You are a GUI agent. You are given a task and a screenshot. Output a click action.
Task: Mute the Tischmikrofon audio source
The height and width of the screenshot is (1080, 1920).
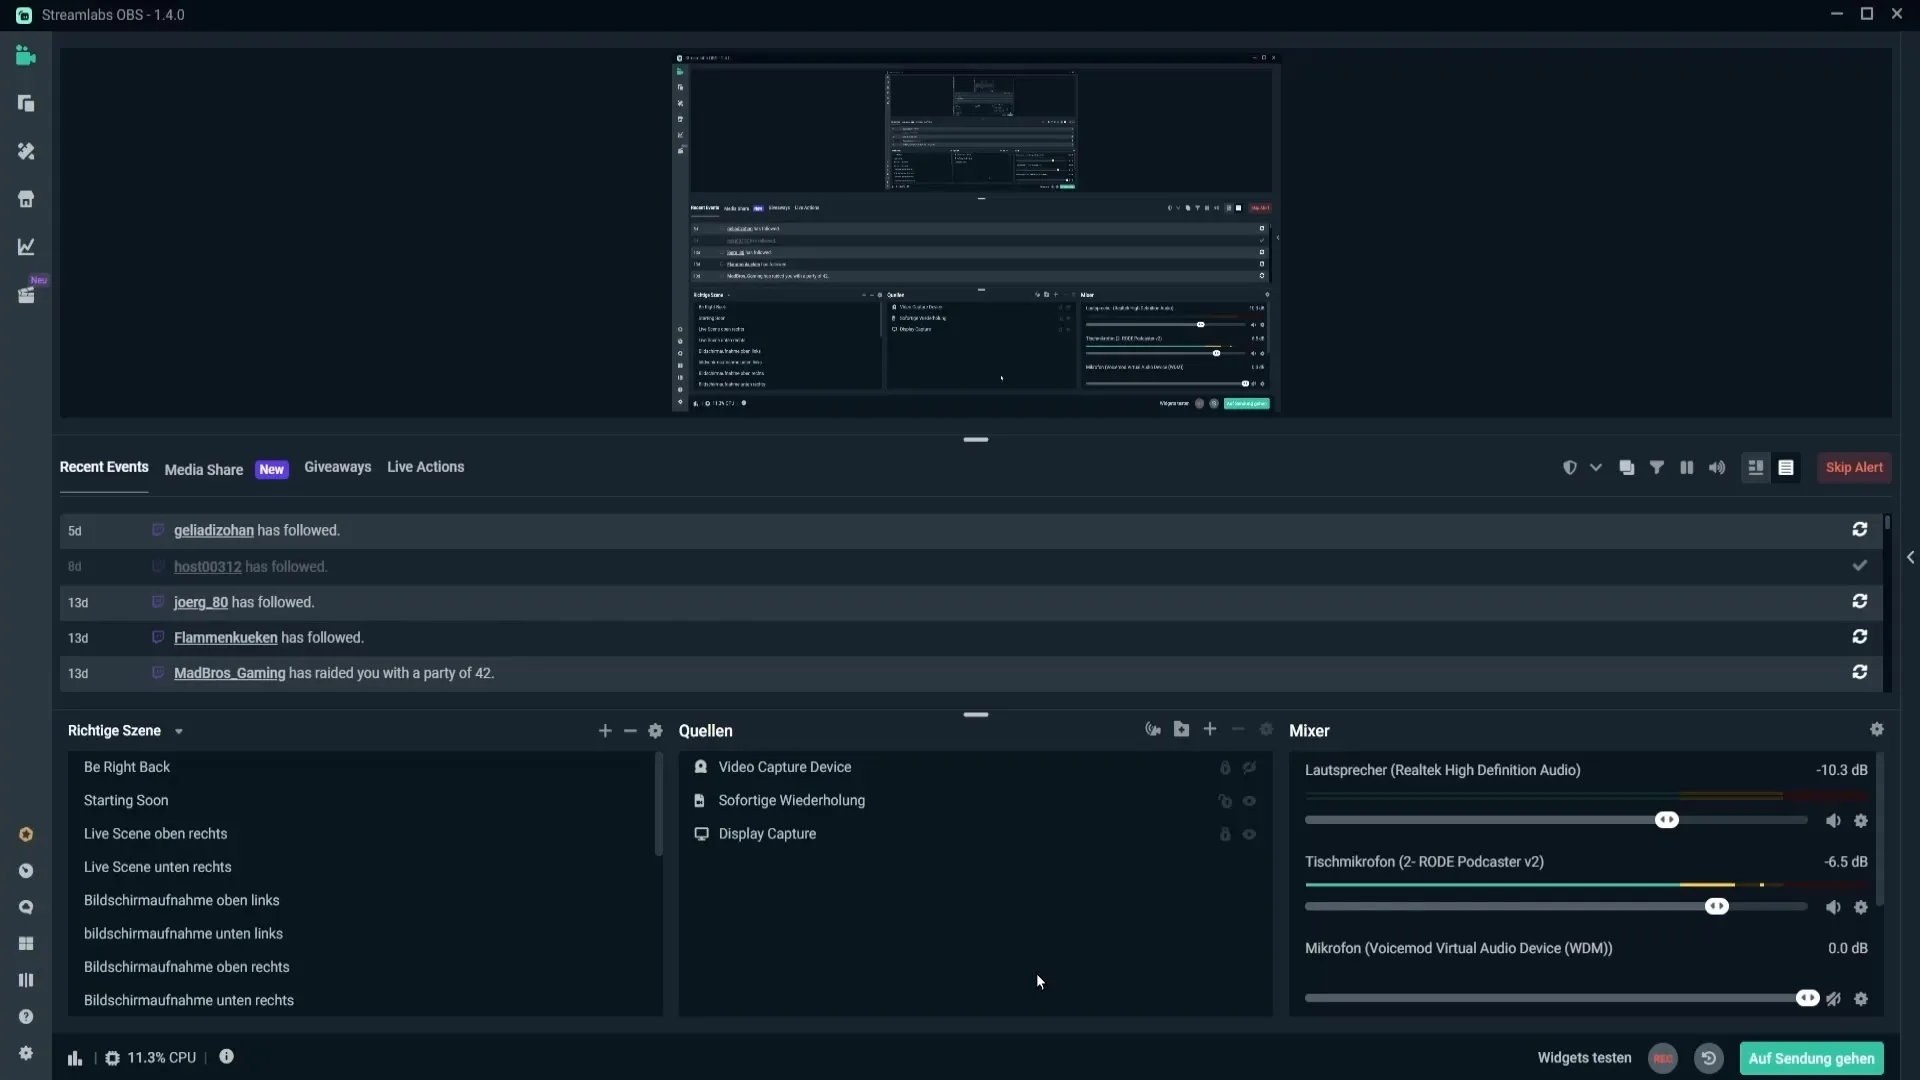point(1833,908)
